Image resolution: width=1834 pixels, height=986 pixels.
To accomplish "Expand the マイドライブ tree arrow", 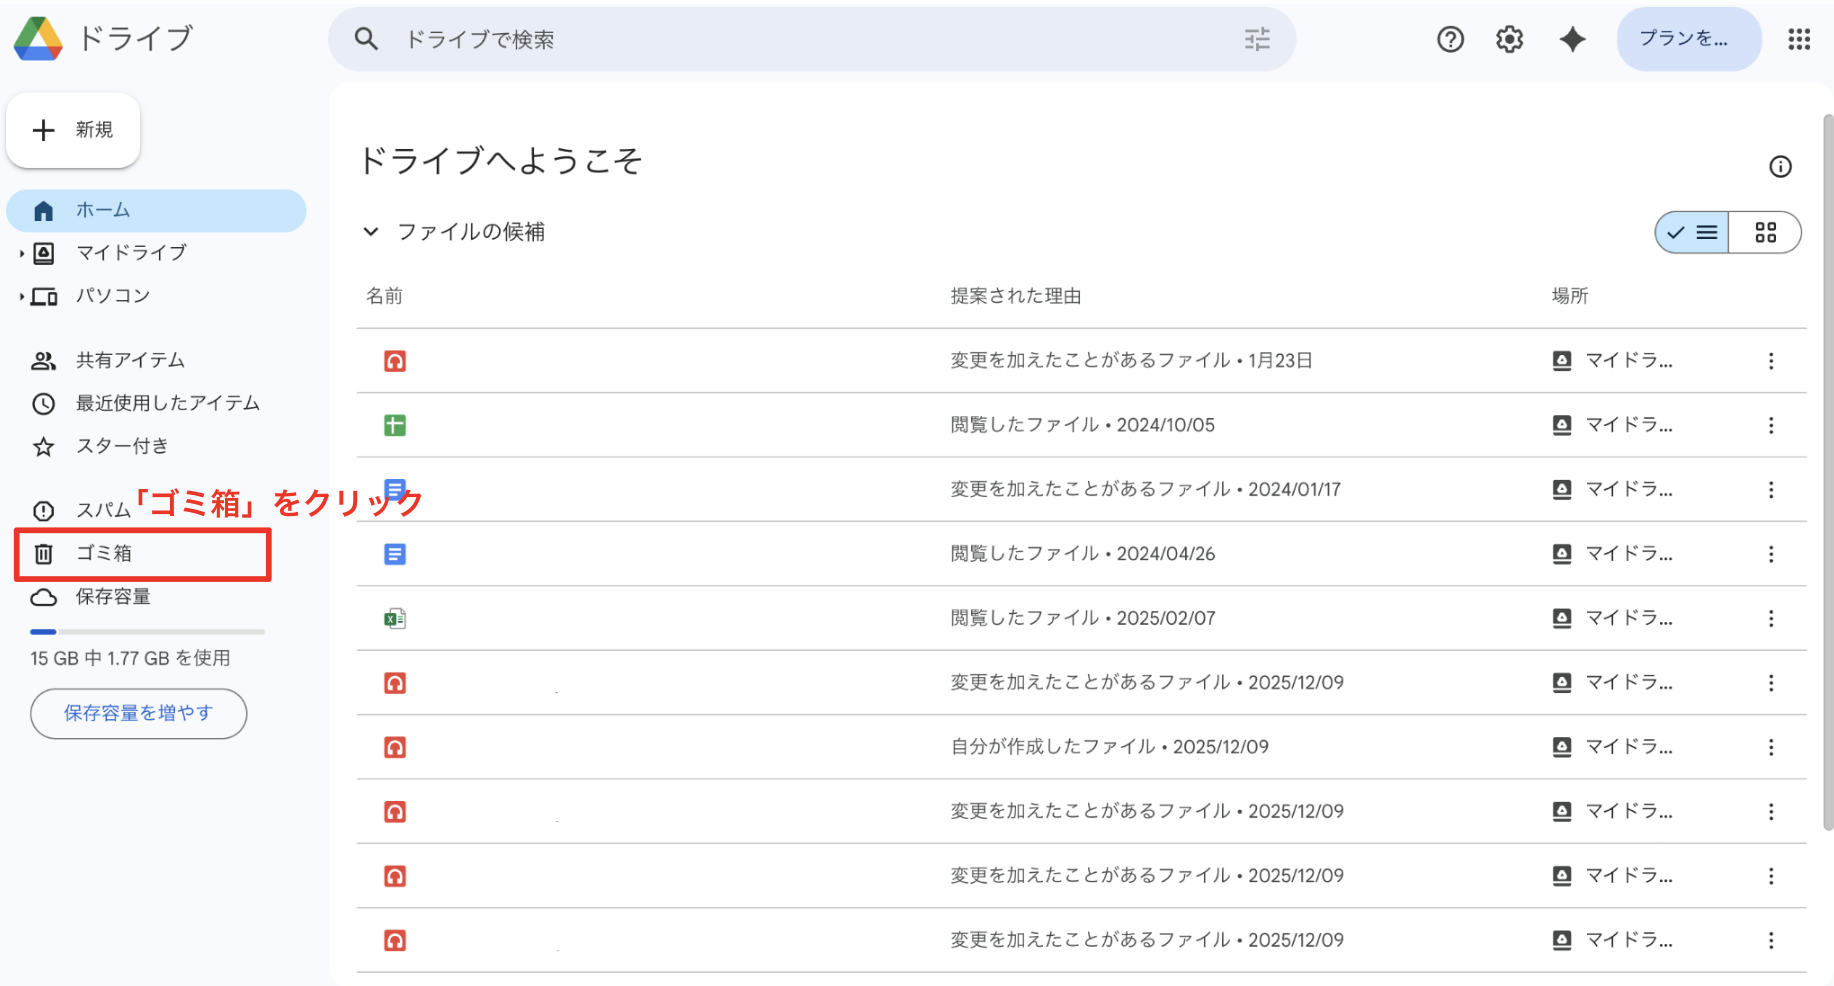I will [x=21, y=254].
